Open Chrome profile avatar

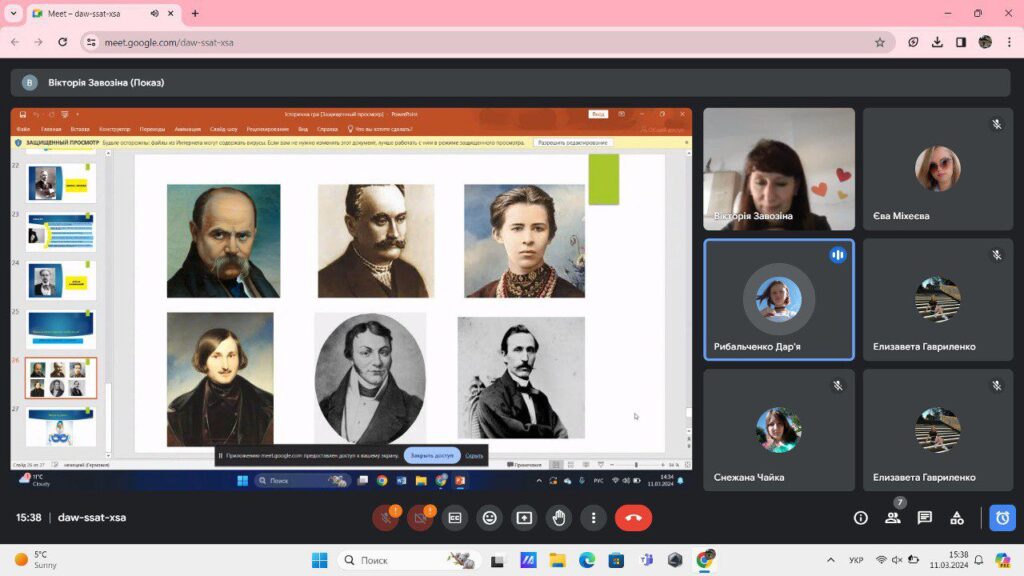pos(985,42)
